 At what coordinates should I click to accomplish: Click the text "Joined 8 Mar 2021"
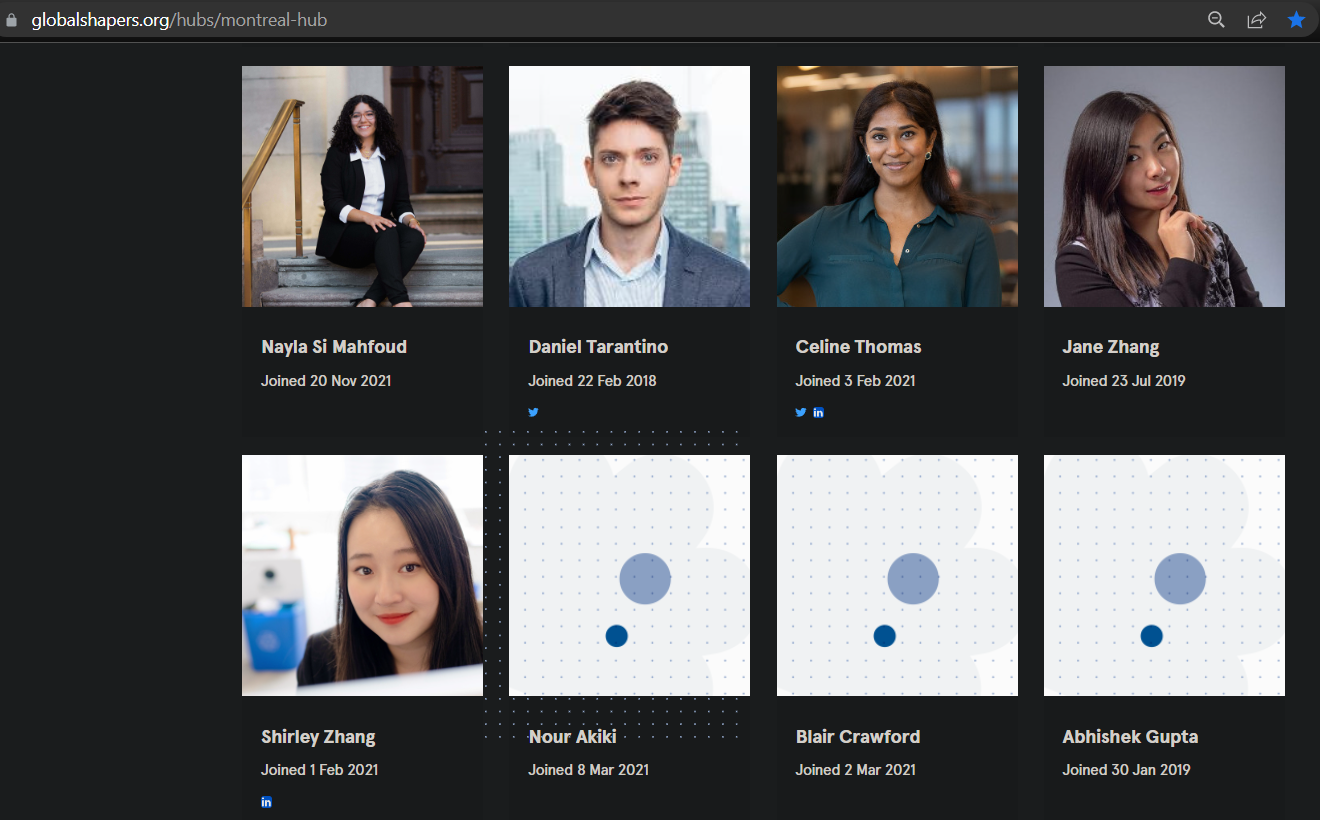click(588, 770)
